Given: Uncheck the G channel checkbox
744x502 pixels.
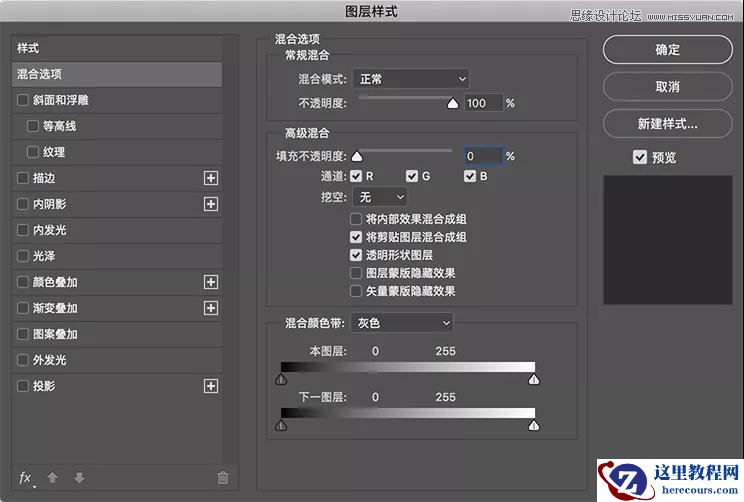Looking at the screenshot, I should coord(412,177).
